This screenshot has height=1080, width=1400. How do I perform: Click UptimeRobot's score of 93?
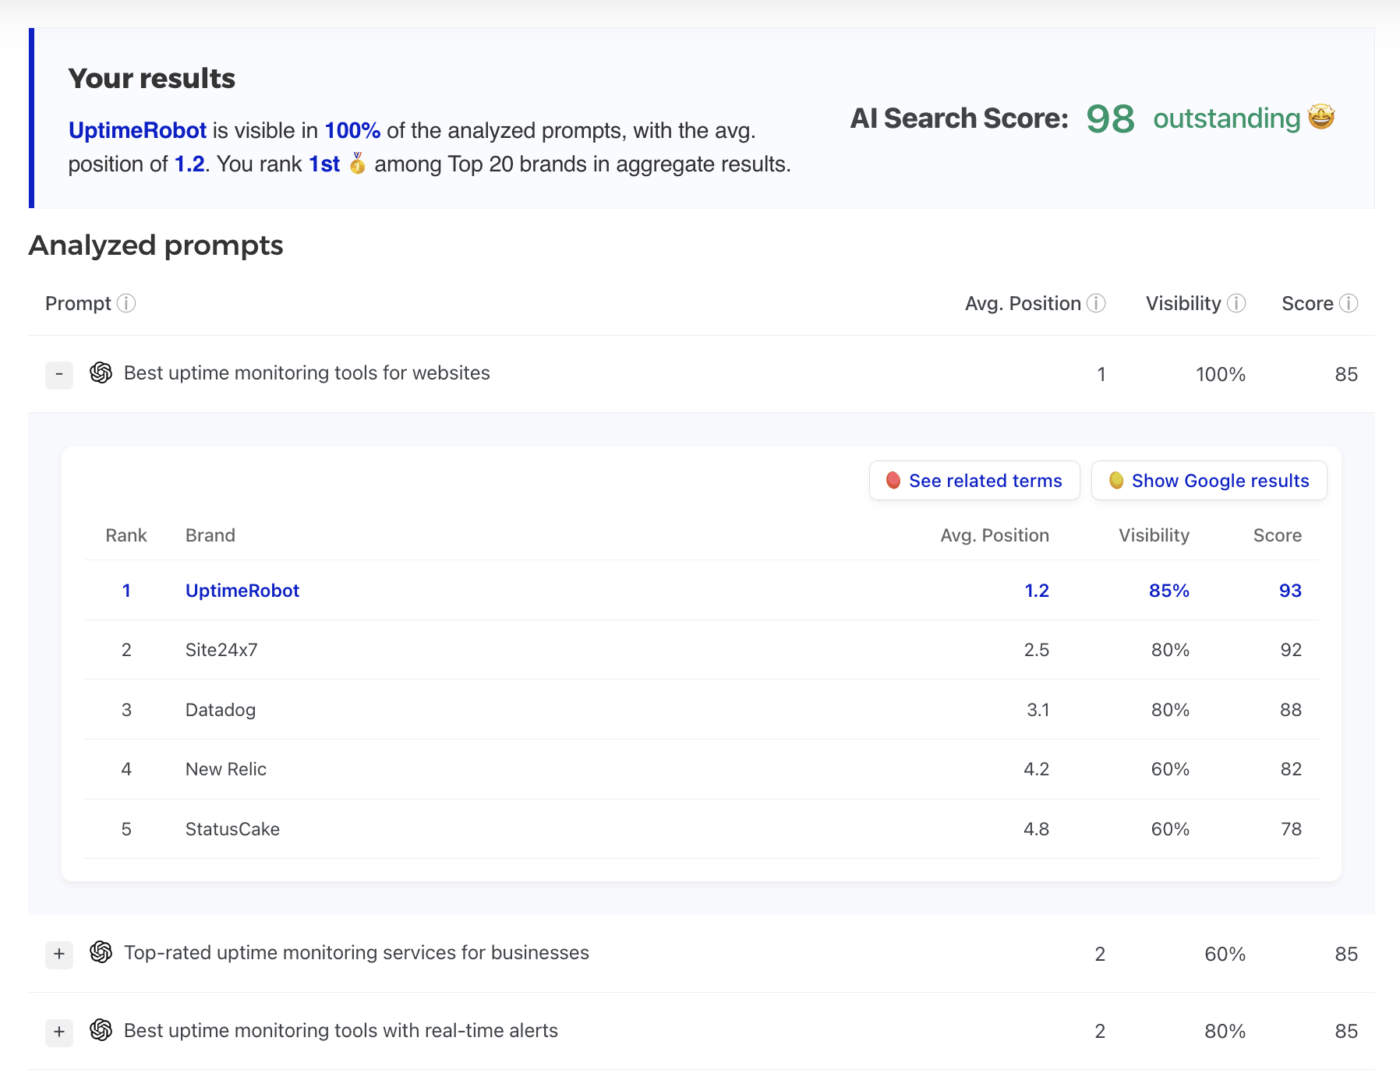[x=1290, y=590]
